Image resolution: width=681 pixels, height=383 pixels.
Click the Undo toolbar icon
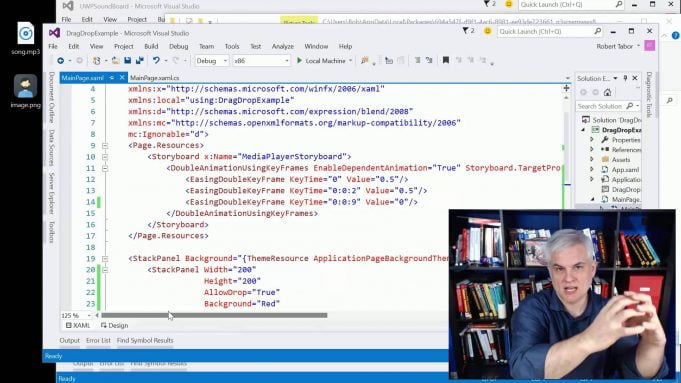point(156,61)
